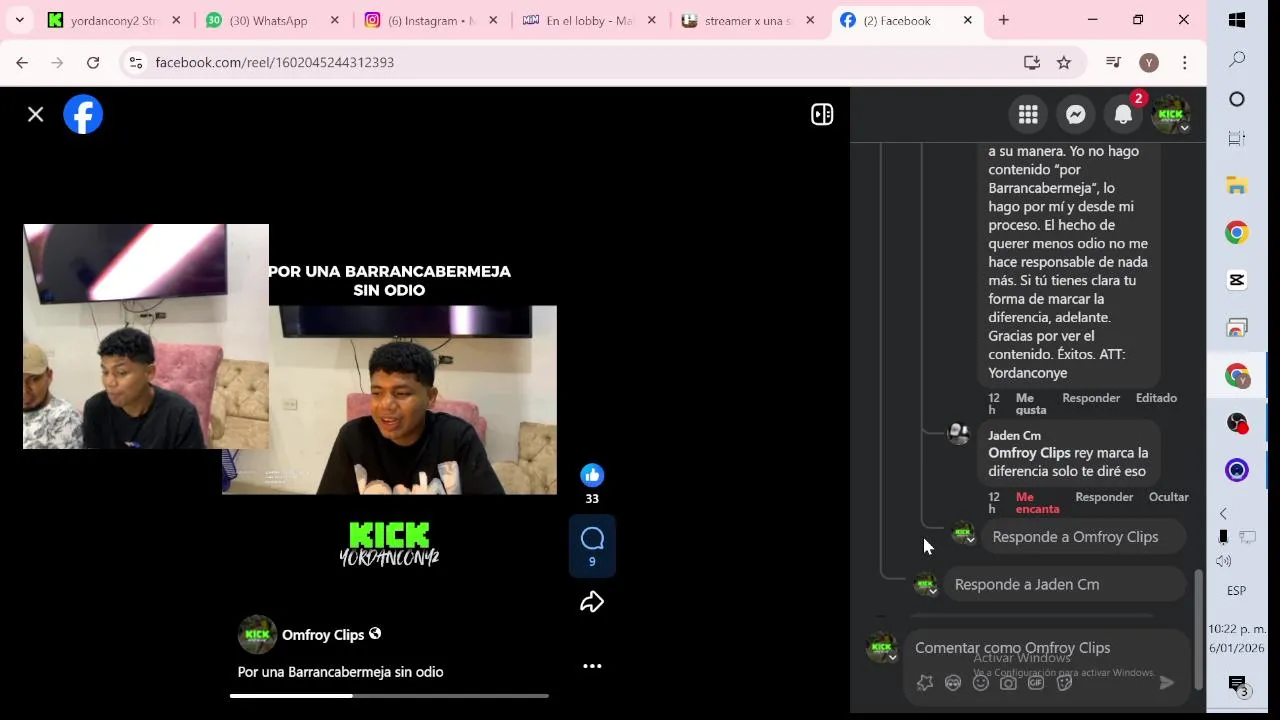Bookmark this page with the star
The height and width of the screenshot is (720, 1280).
(1064, 62)
